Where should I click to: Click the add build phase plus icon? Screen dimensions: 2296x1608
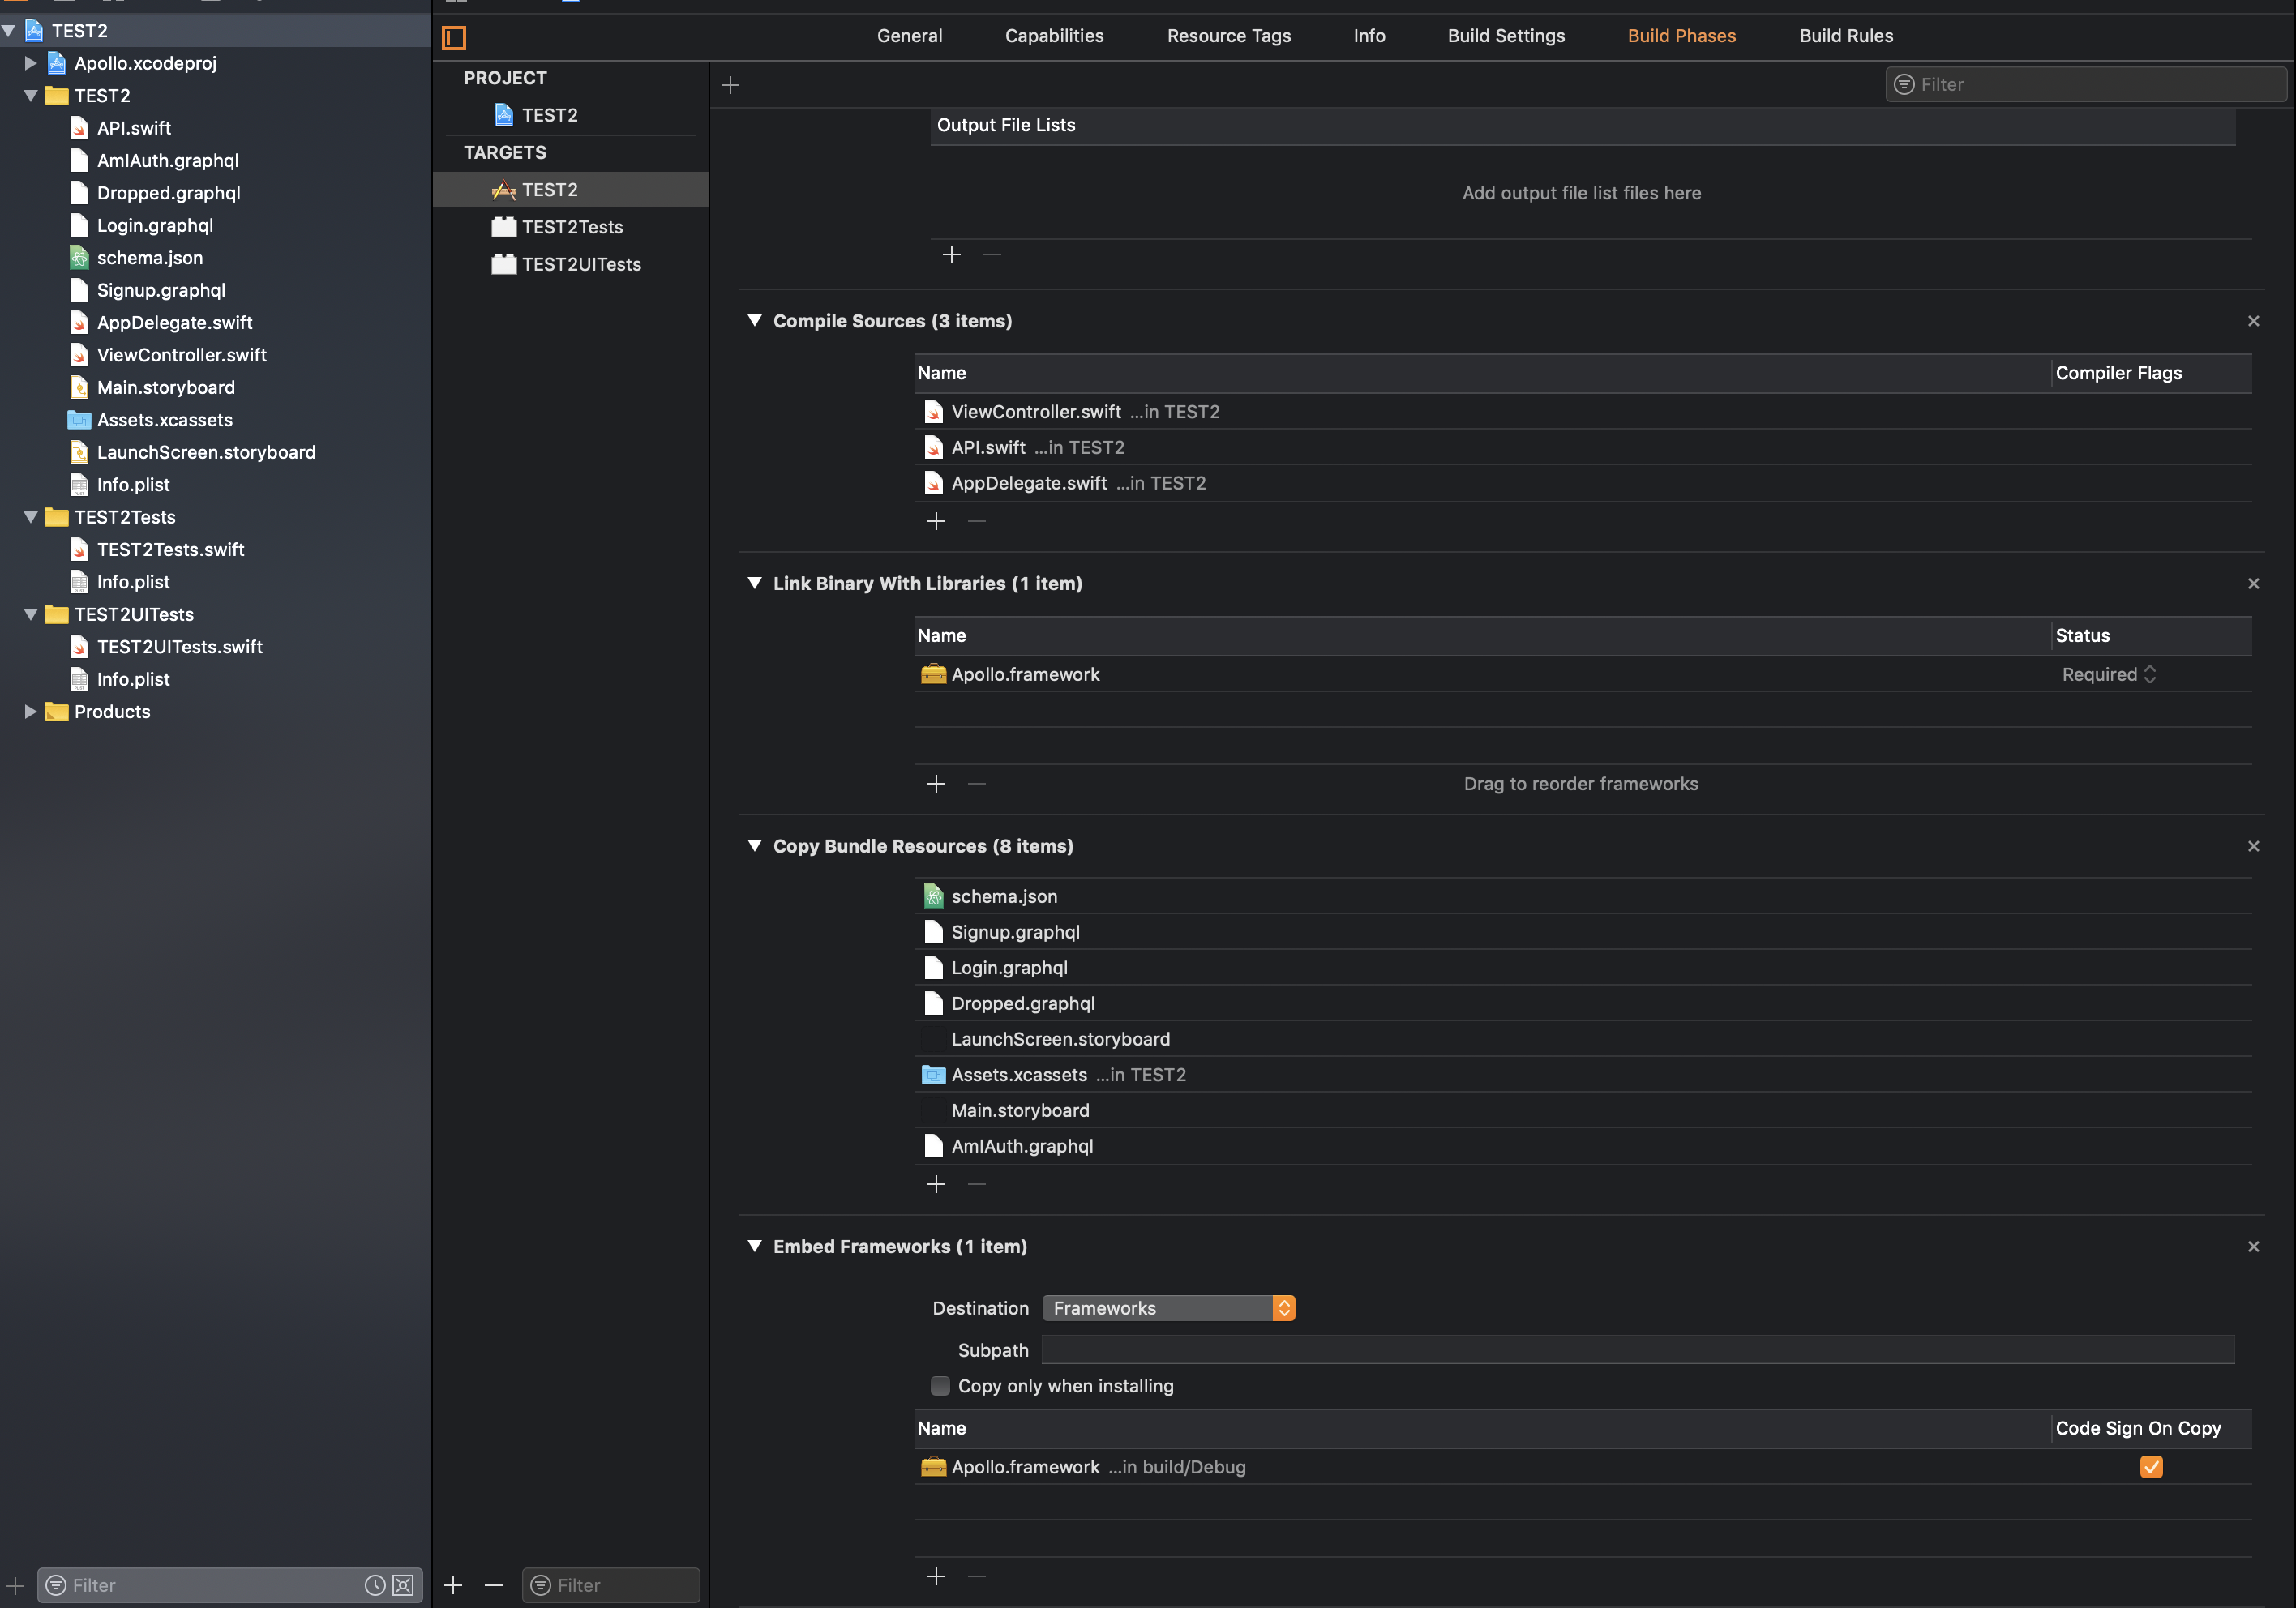[730, 85]
